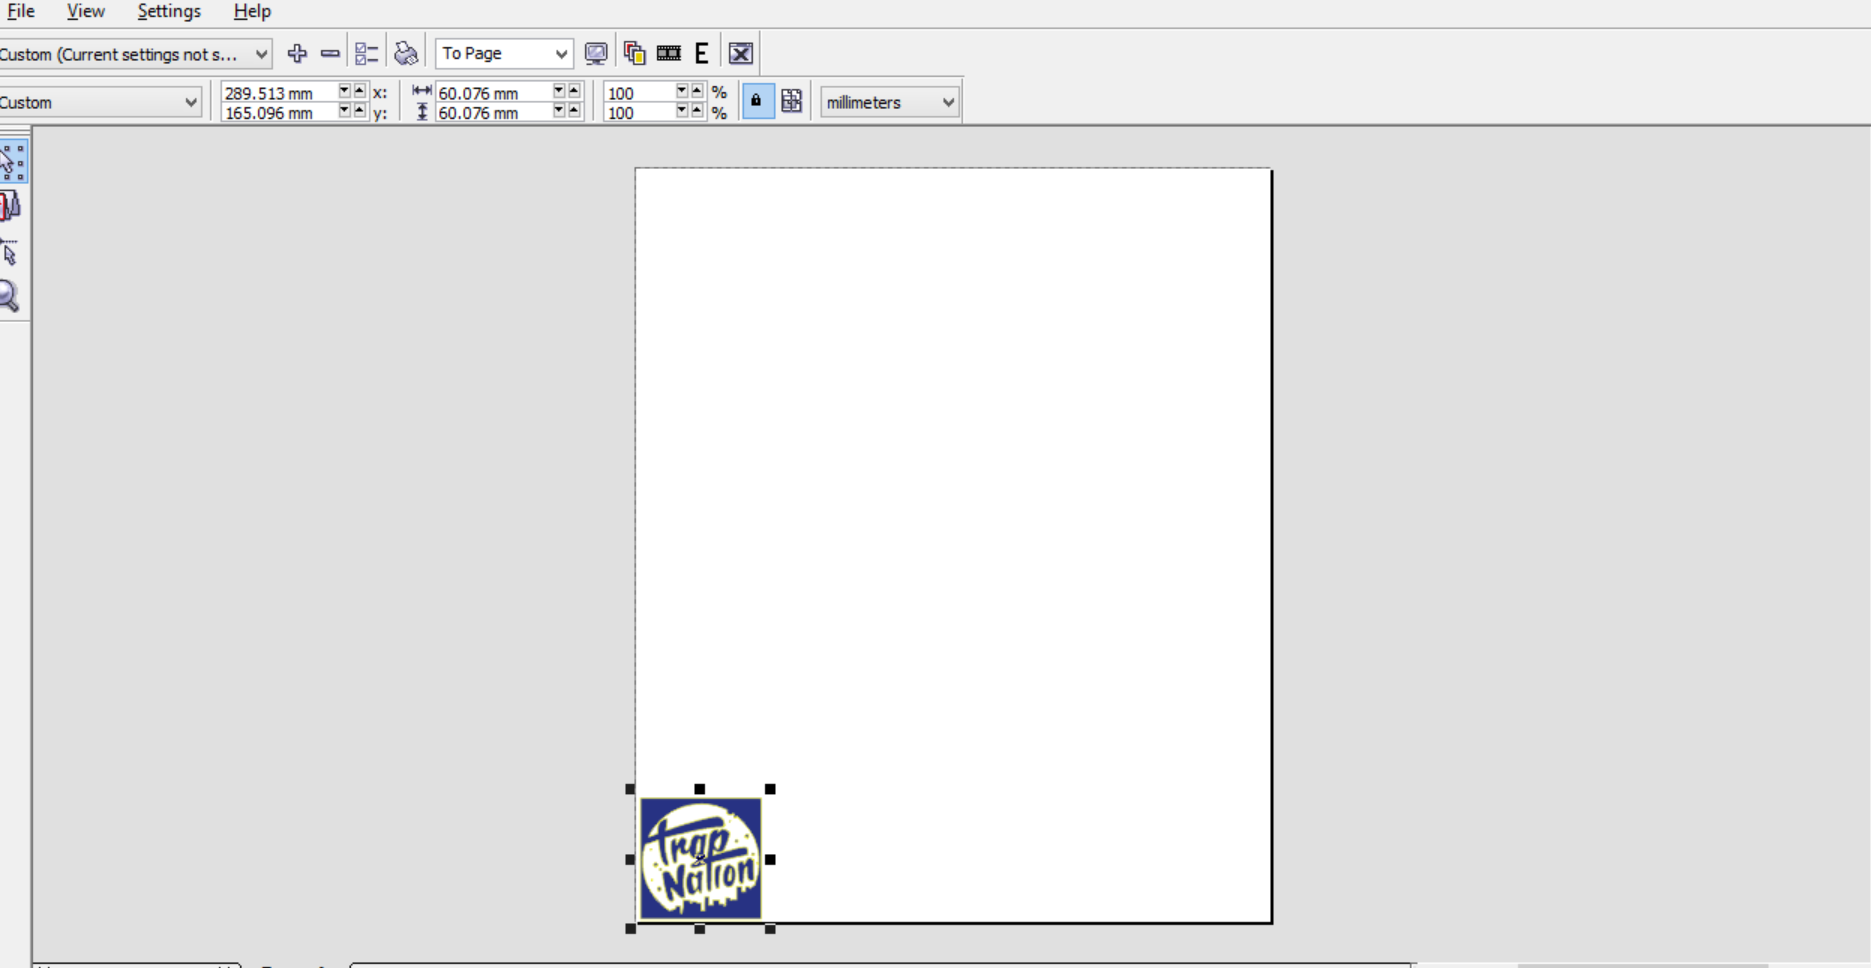The width and height of the screenshot is (1871, 968).
Task: Click the horizontal scale factor field 100
Action: tap(638, 93)
